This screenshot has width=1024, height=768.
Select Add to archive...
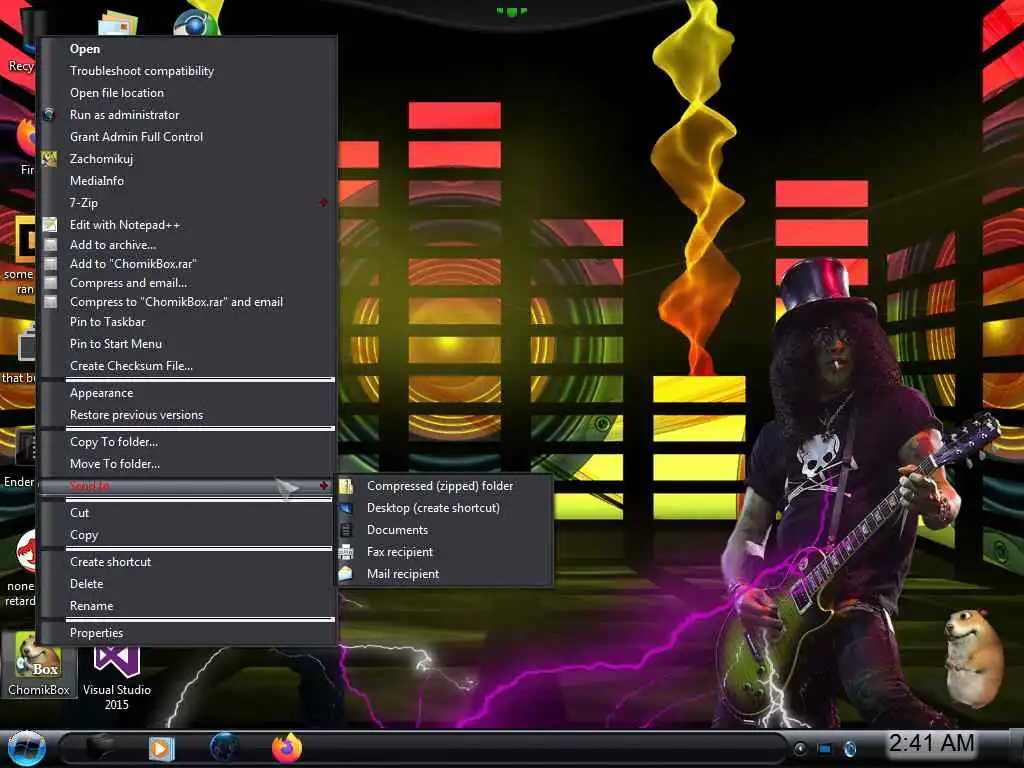187,245
